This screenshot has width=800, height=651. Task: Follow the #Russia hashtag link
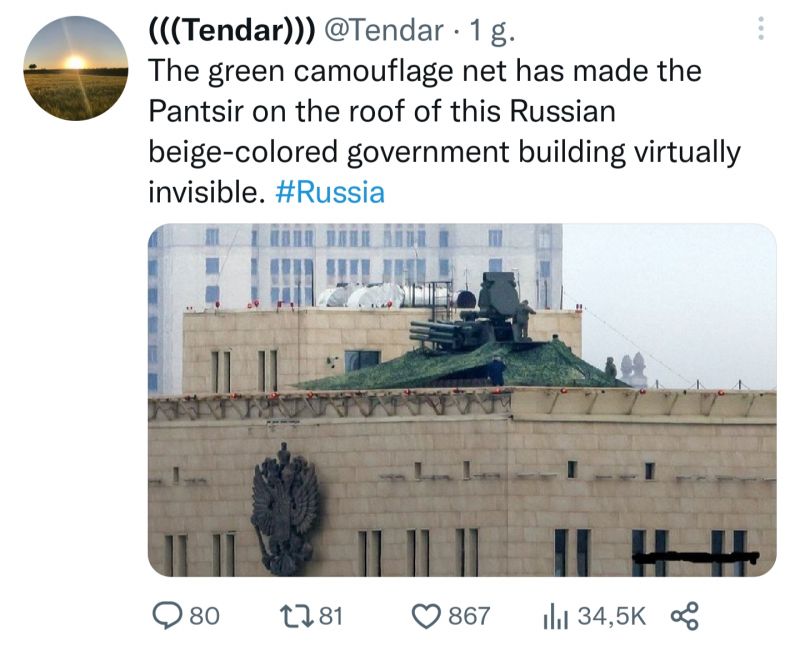click(330, 193)
